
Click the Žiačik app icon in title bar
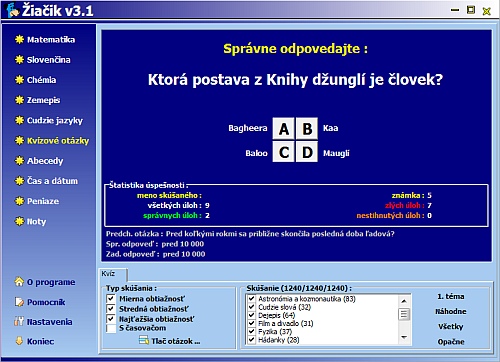click(x=13, y=10)
